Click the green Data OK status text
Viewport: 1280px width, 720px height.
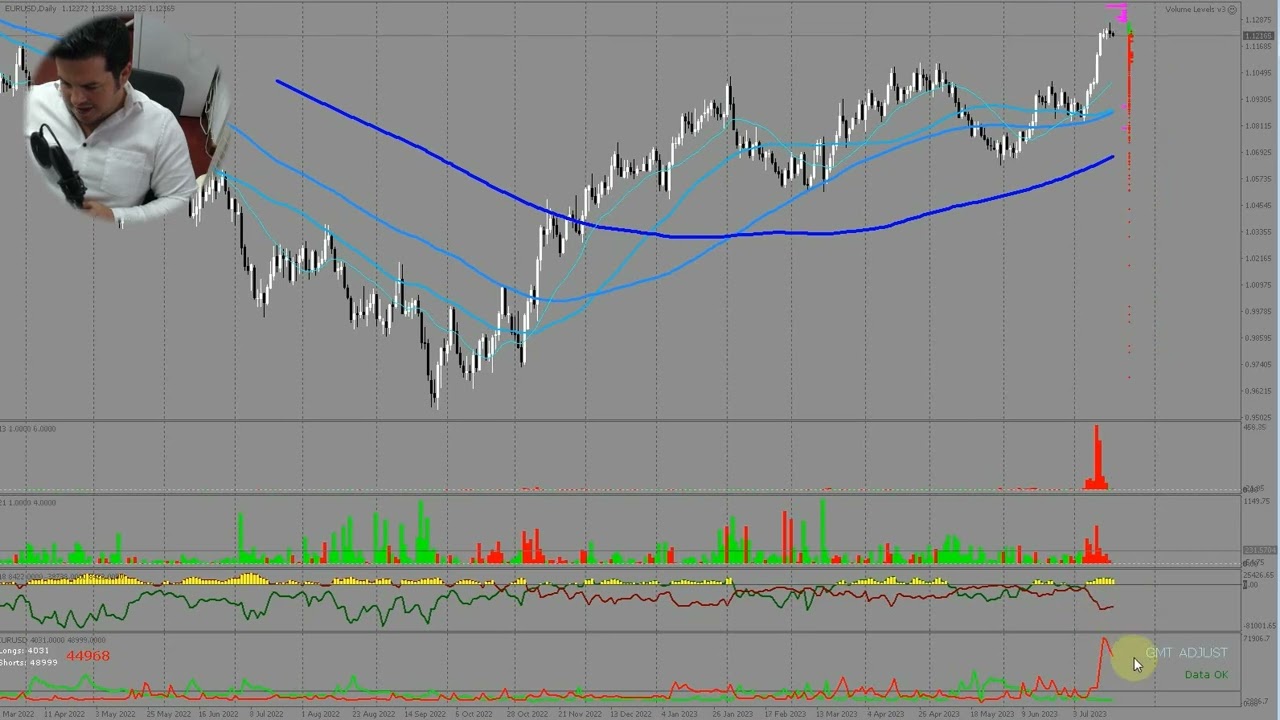(x=1206, y=675)
